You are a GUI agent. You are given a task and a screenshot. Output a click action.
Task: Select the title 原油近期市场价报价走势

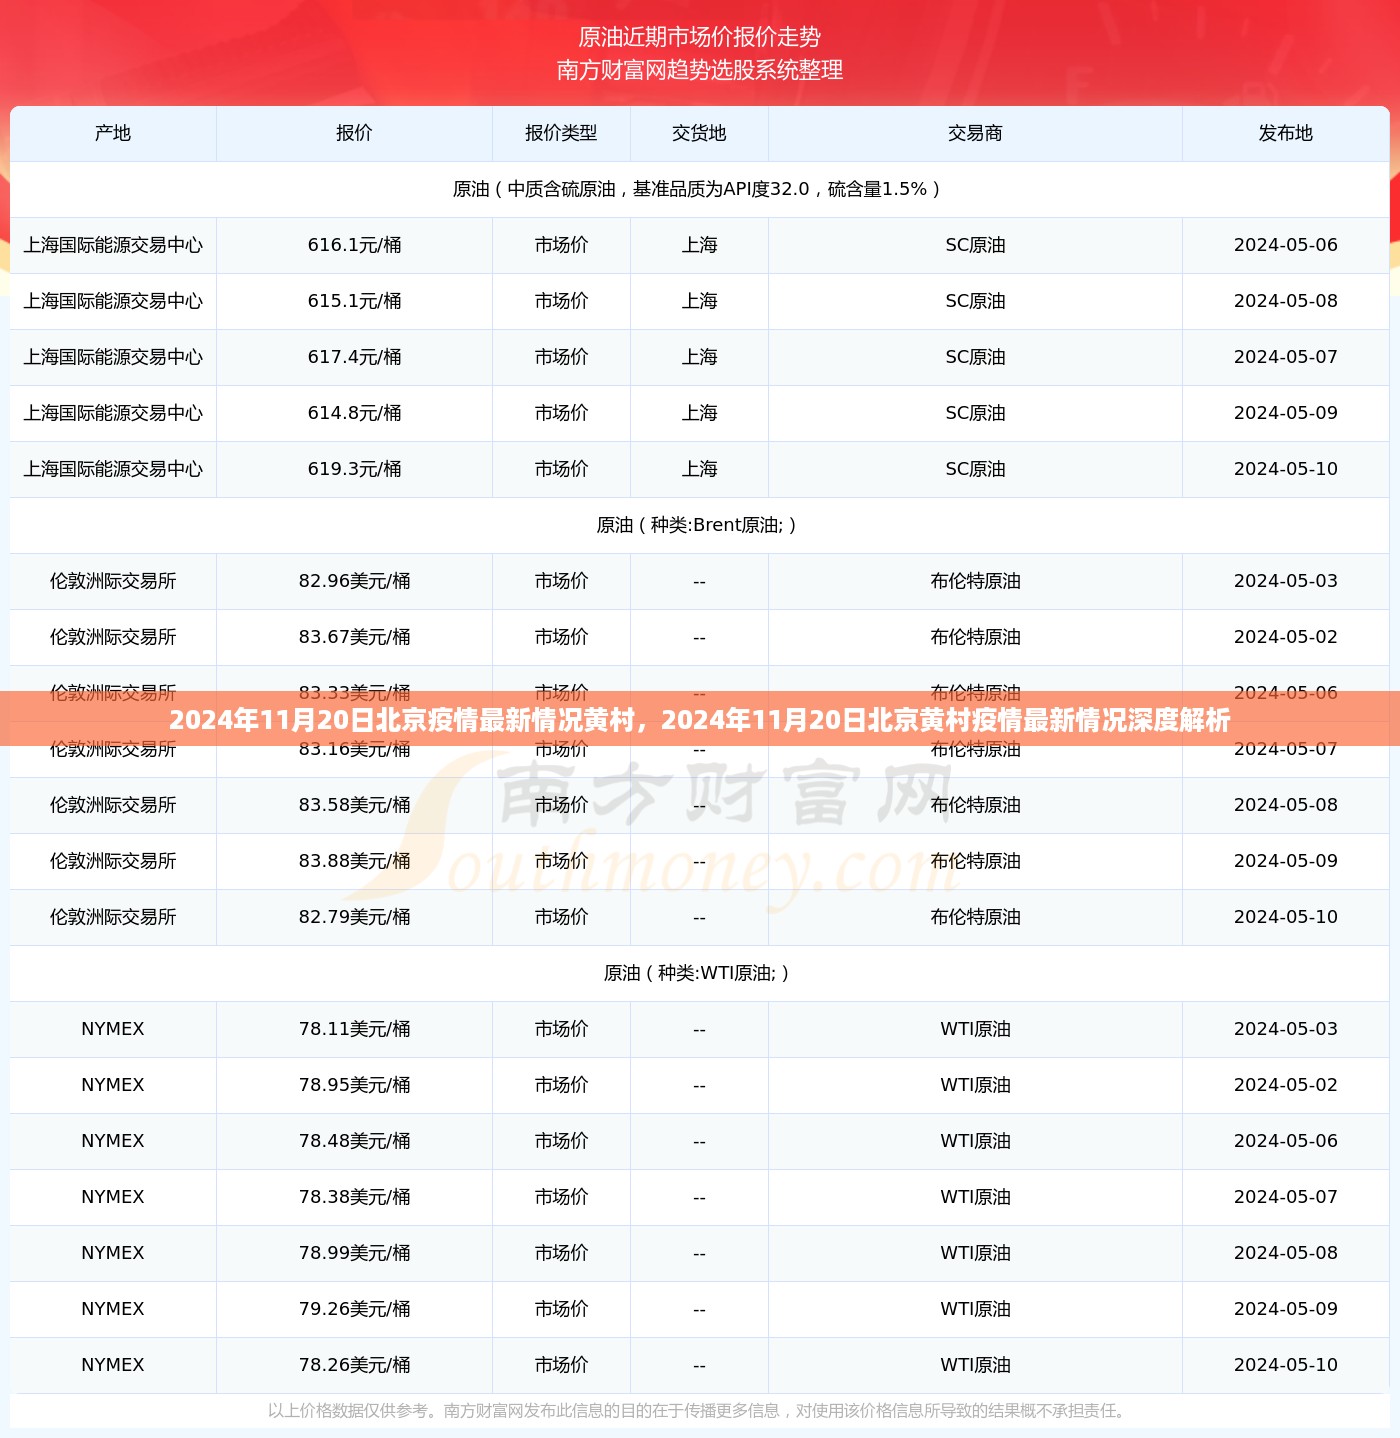pos(700,37)
